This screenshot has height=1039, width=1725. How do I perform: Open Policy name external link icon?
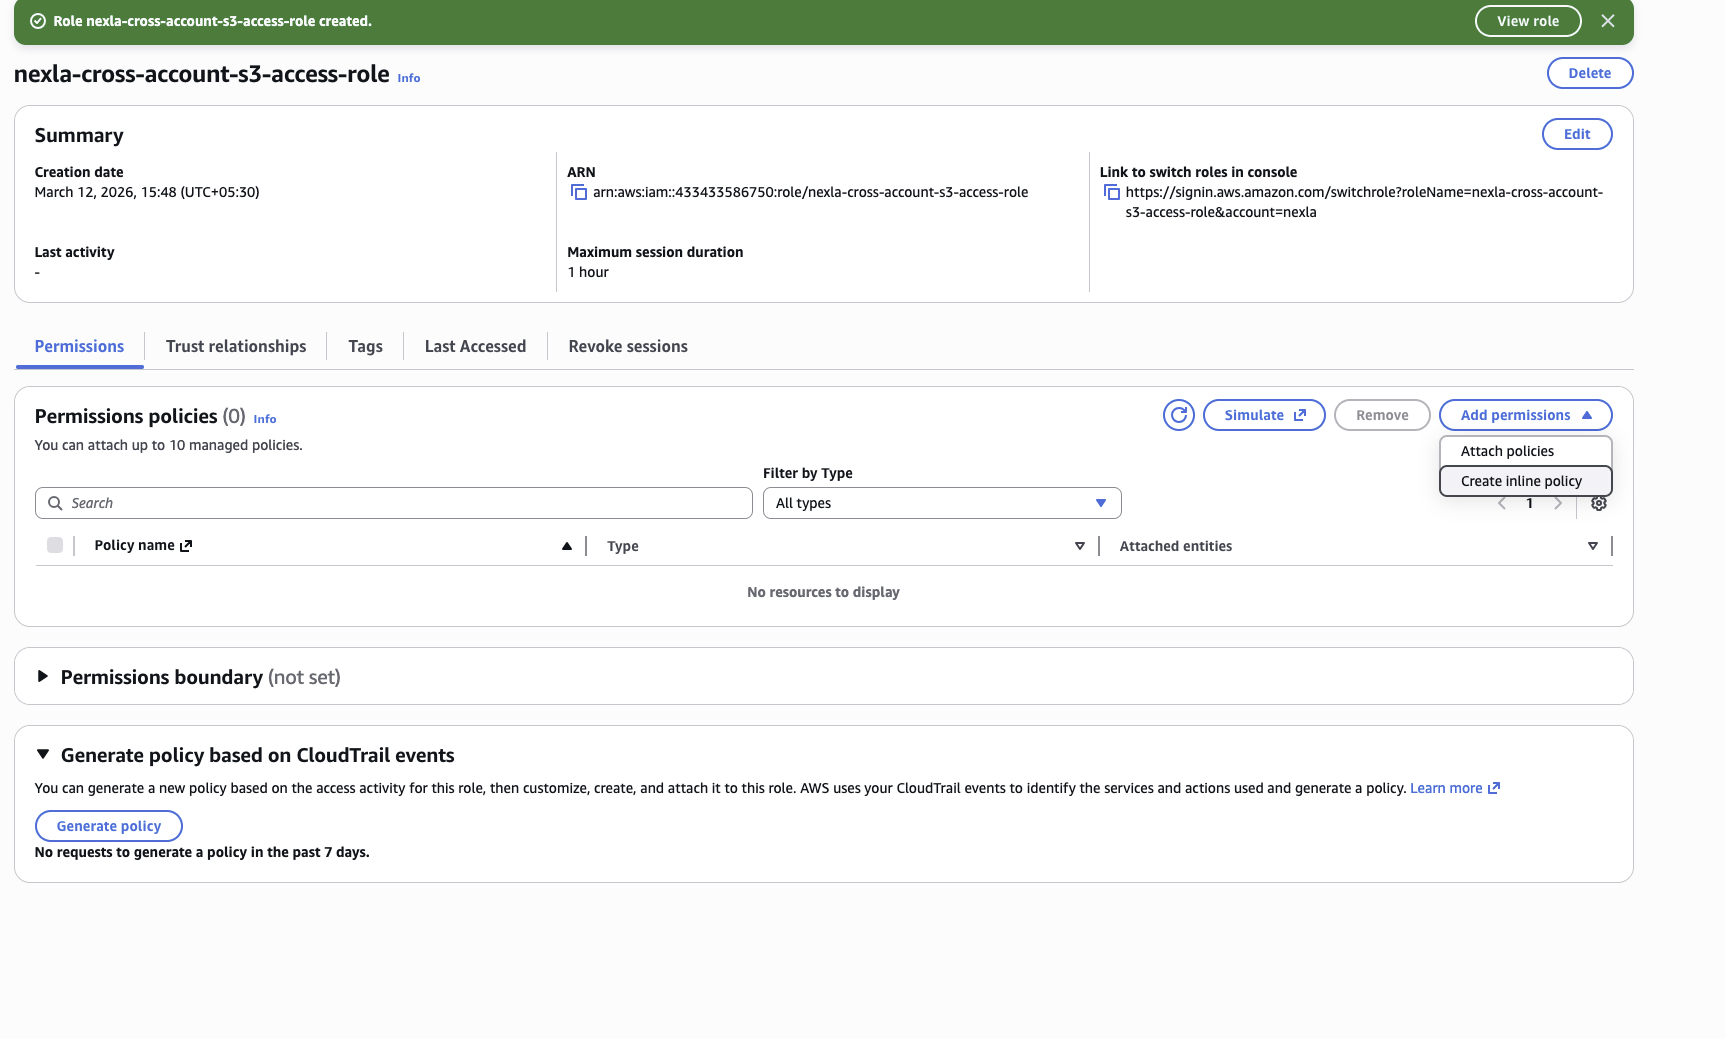tap(186, 545)
